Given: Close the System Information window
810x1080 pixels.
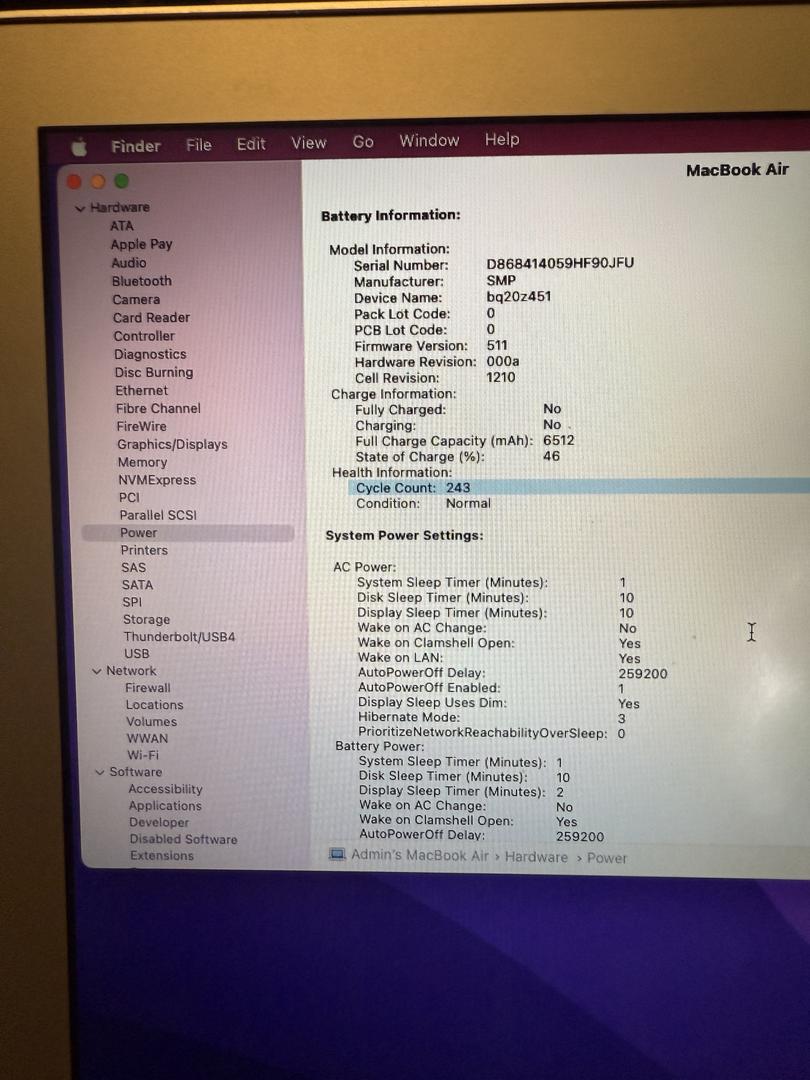Looking at the screenshot, I should tap(74, 182).
